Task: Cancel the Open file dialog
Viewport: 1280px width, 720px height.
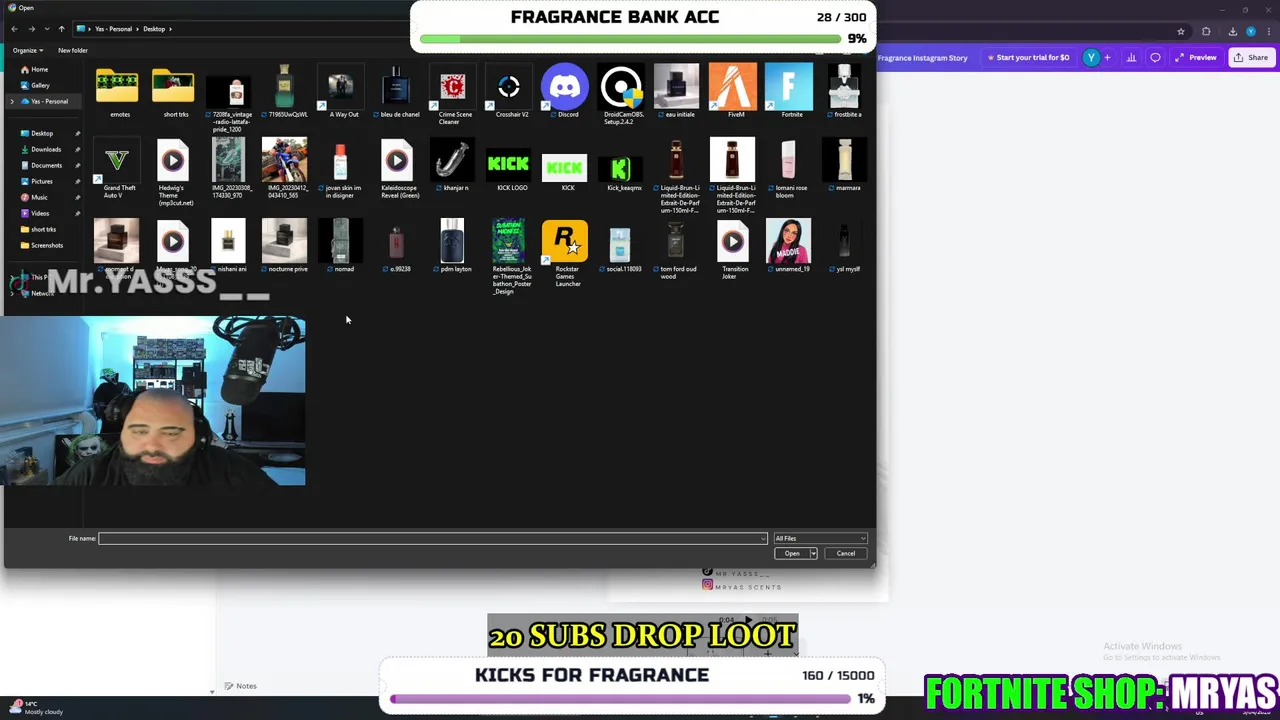Action: 846,554
